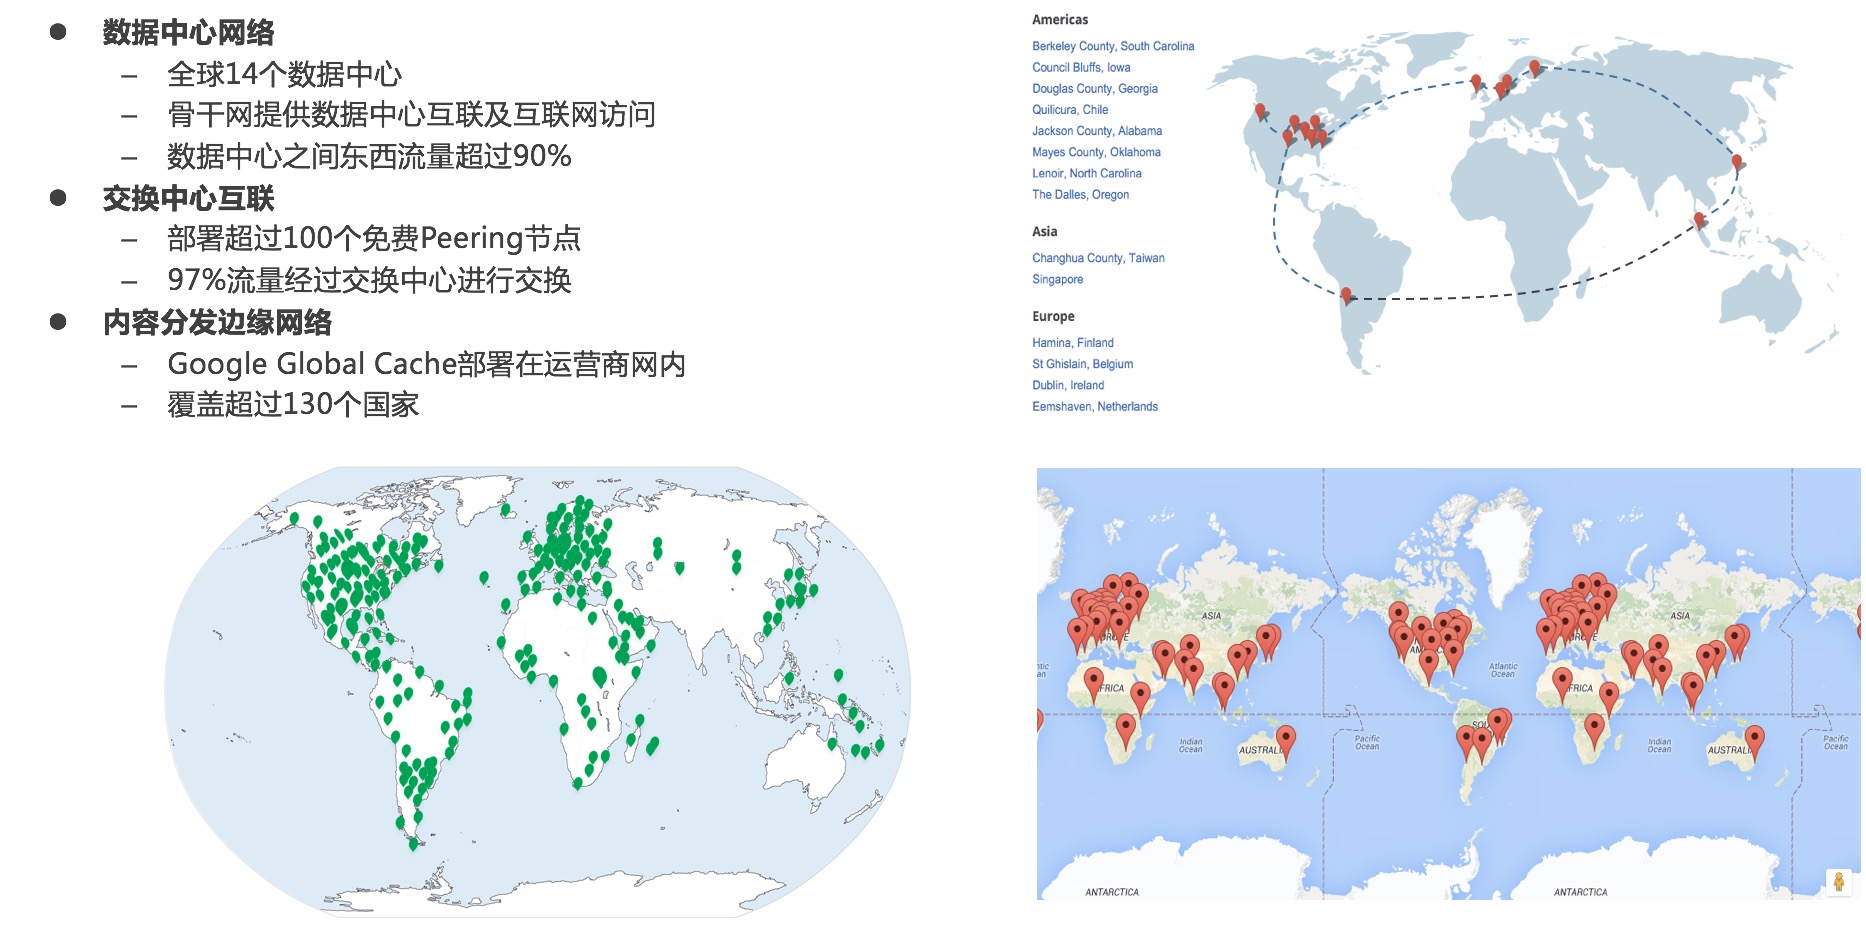Image resolution: width=1866 pixels, height=930 pixels.
Task: Open the Quilicura, Chile link
Action: [1069, 110]
